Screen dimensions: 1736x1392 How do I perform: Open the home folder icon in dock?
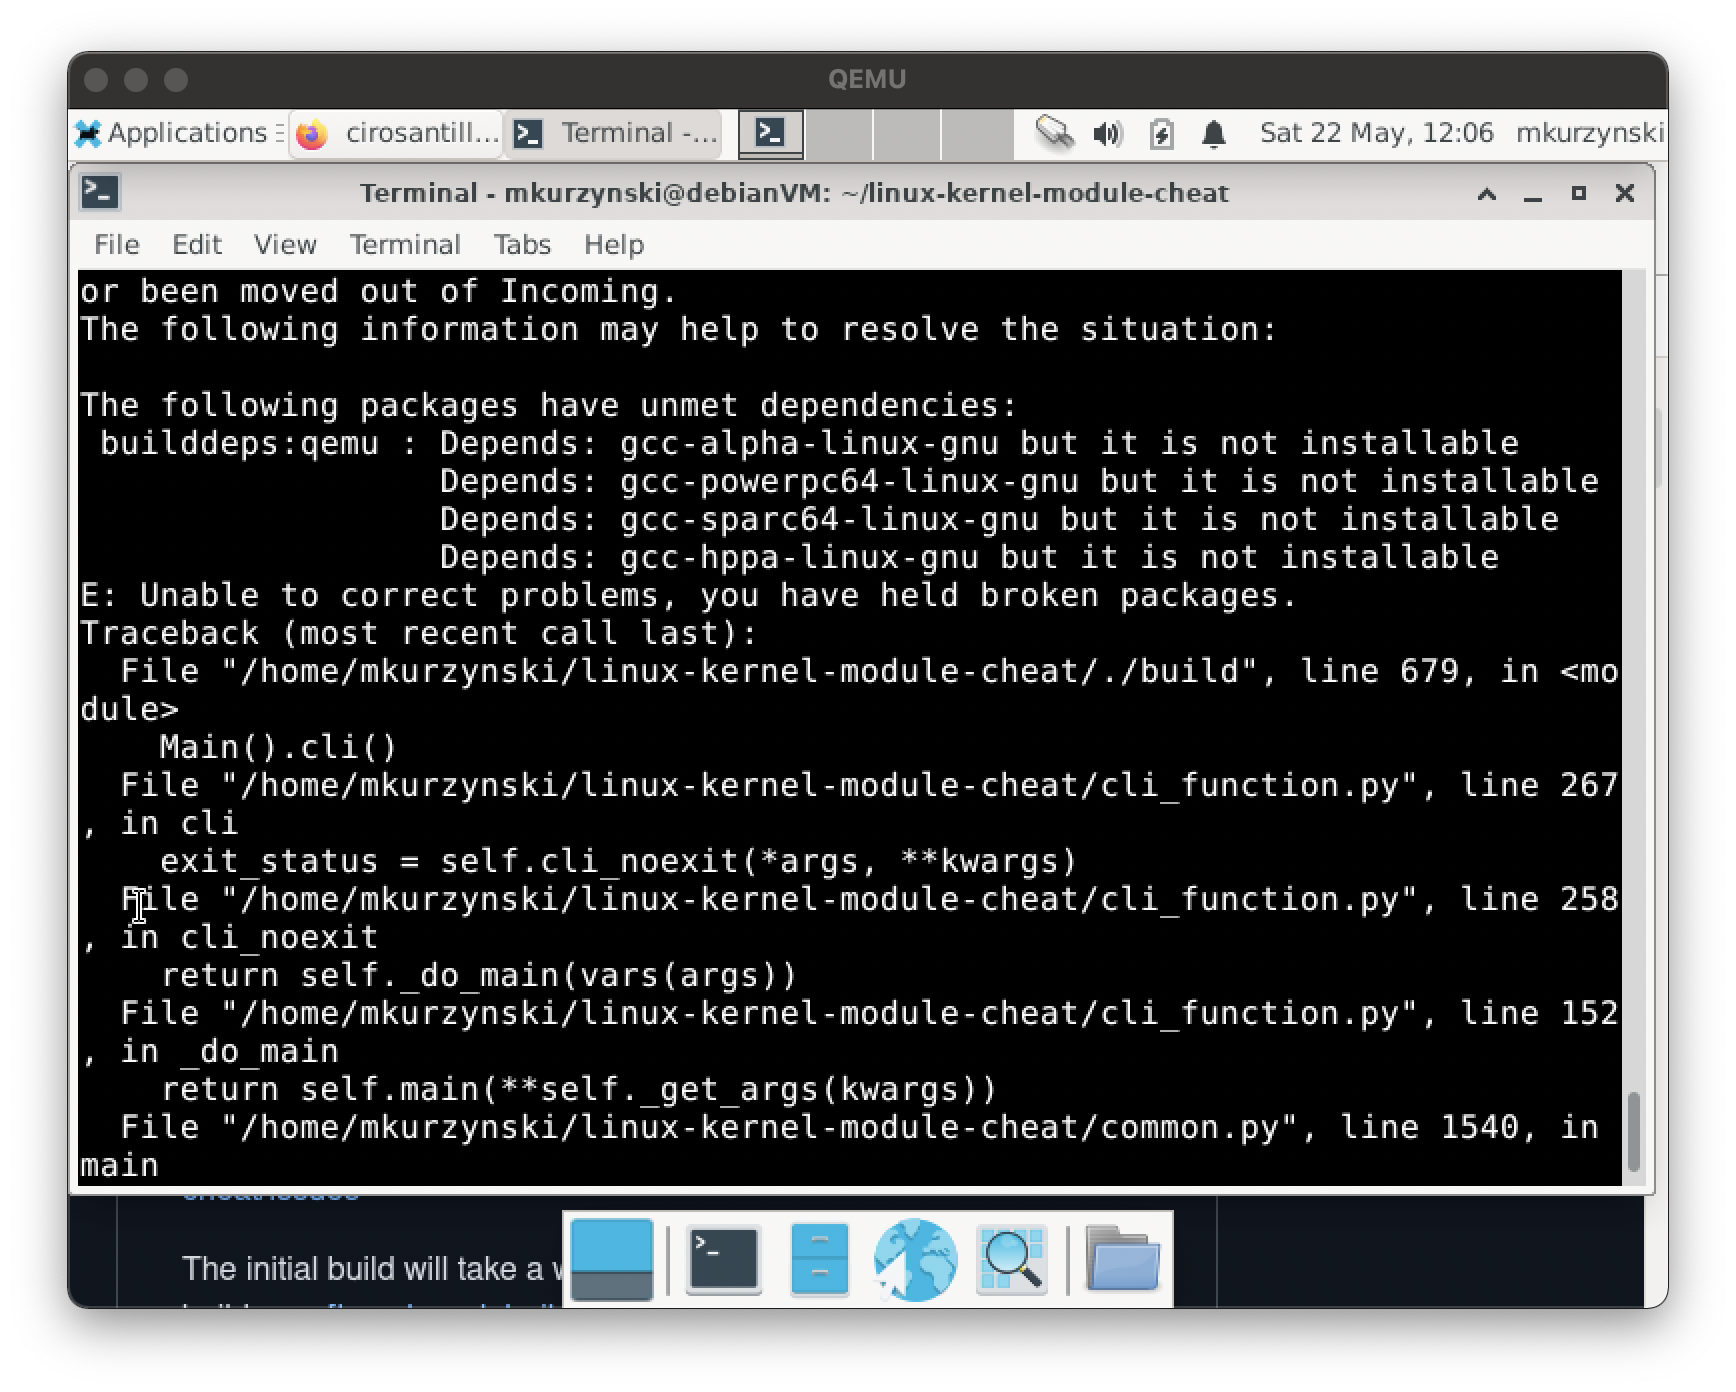point(1122,1260)
